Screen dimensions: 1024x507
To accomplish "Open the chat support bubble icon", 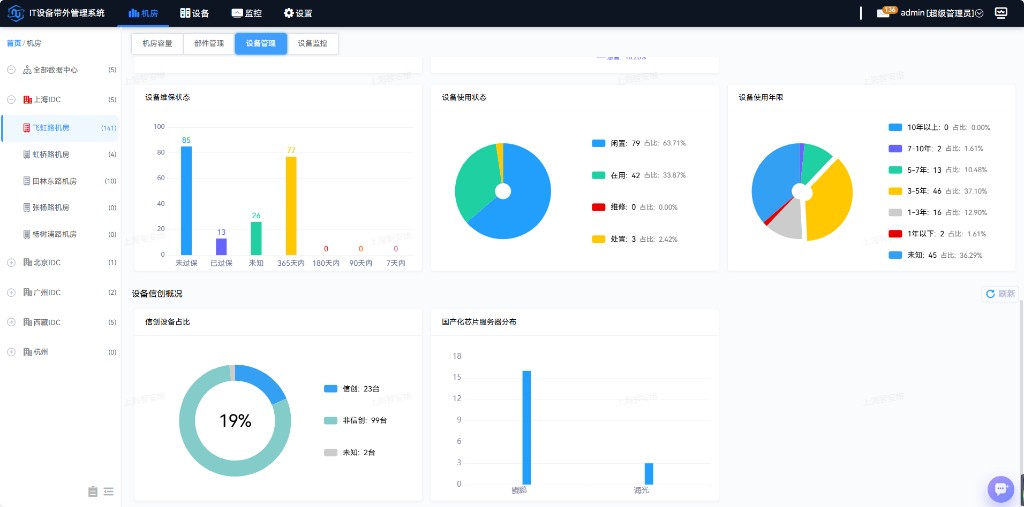I will [x=1000, y=488].
